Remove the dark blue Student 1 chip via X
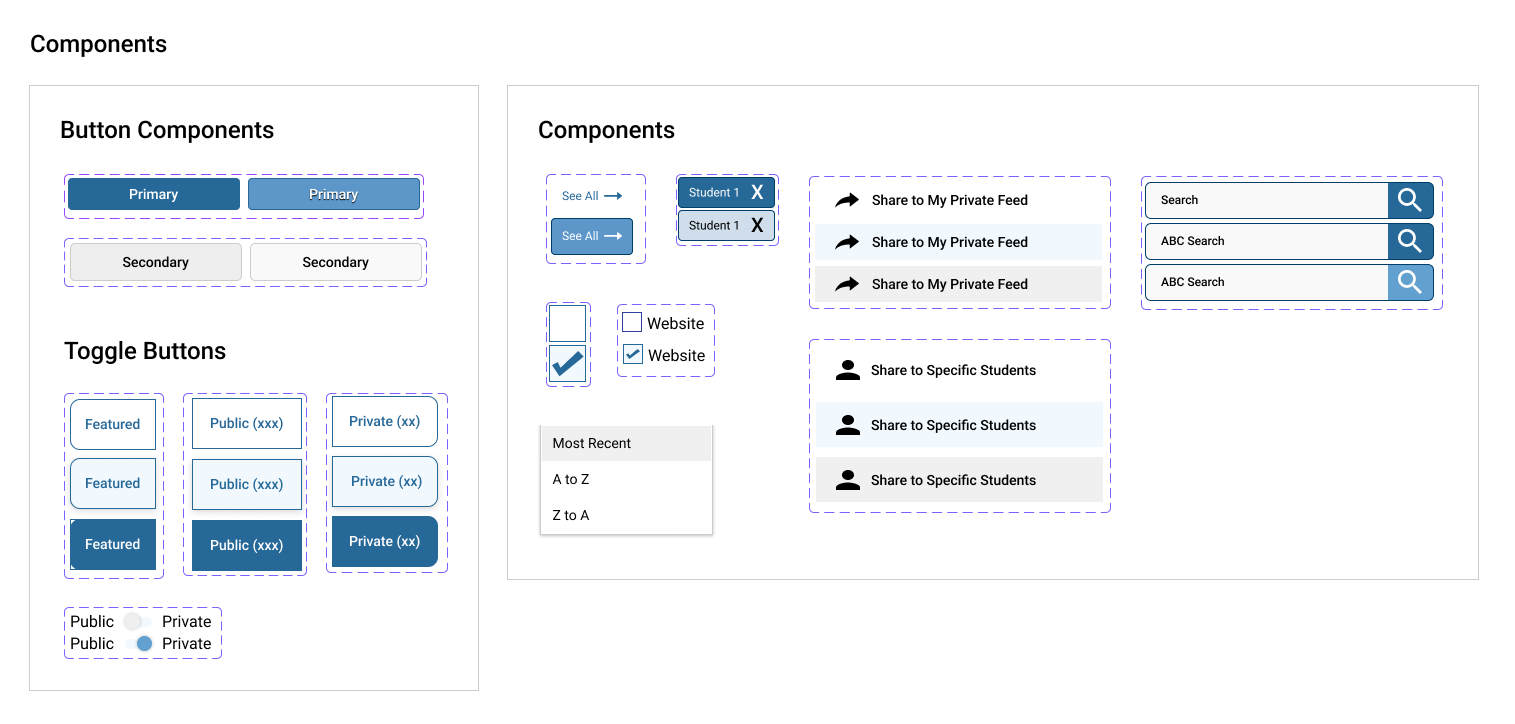This screenshot has height=724, width=1515. (757, 193)
